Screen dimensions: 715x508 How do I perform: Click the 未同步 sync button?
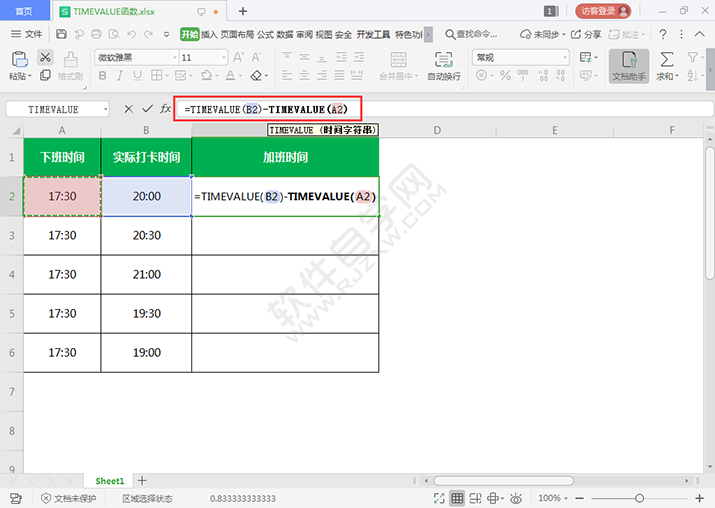(x=543, y=34)
